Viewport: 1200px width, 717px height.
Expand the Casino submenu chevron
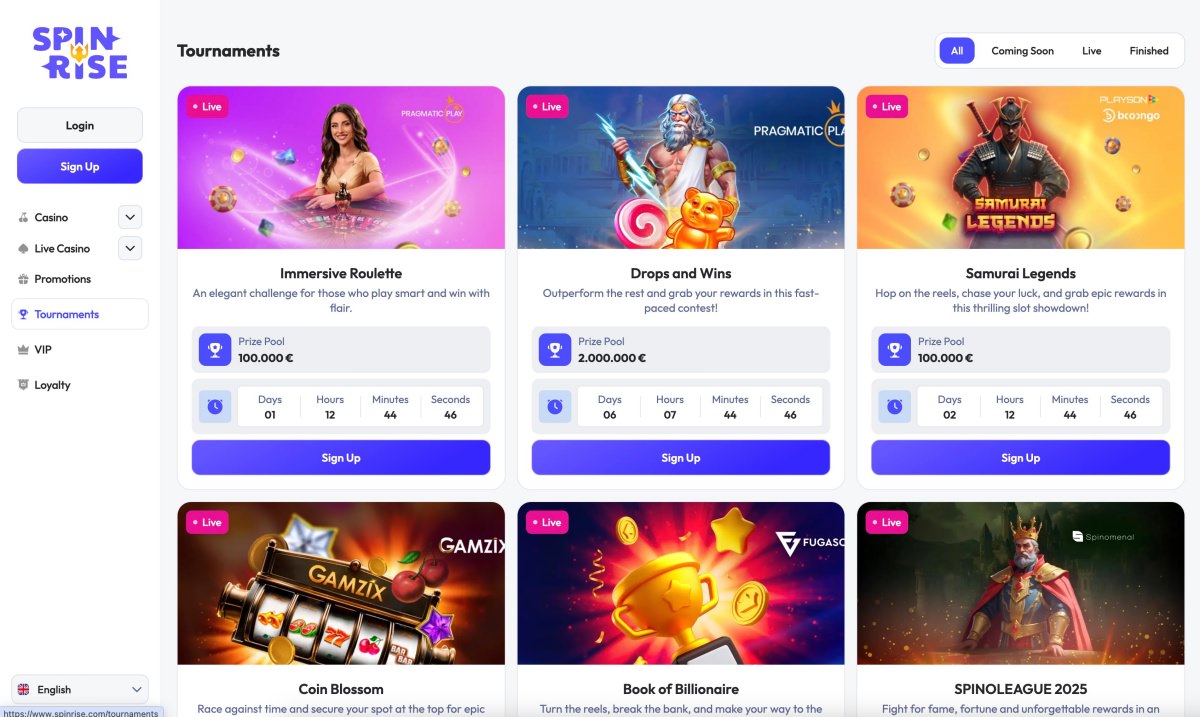130,217
